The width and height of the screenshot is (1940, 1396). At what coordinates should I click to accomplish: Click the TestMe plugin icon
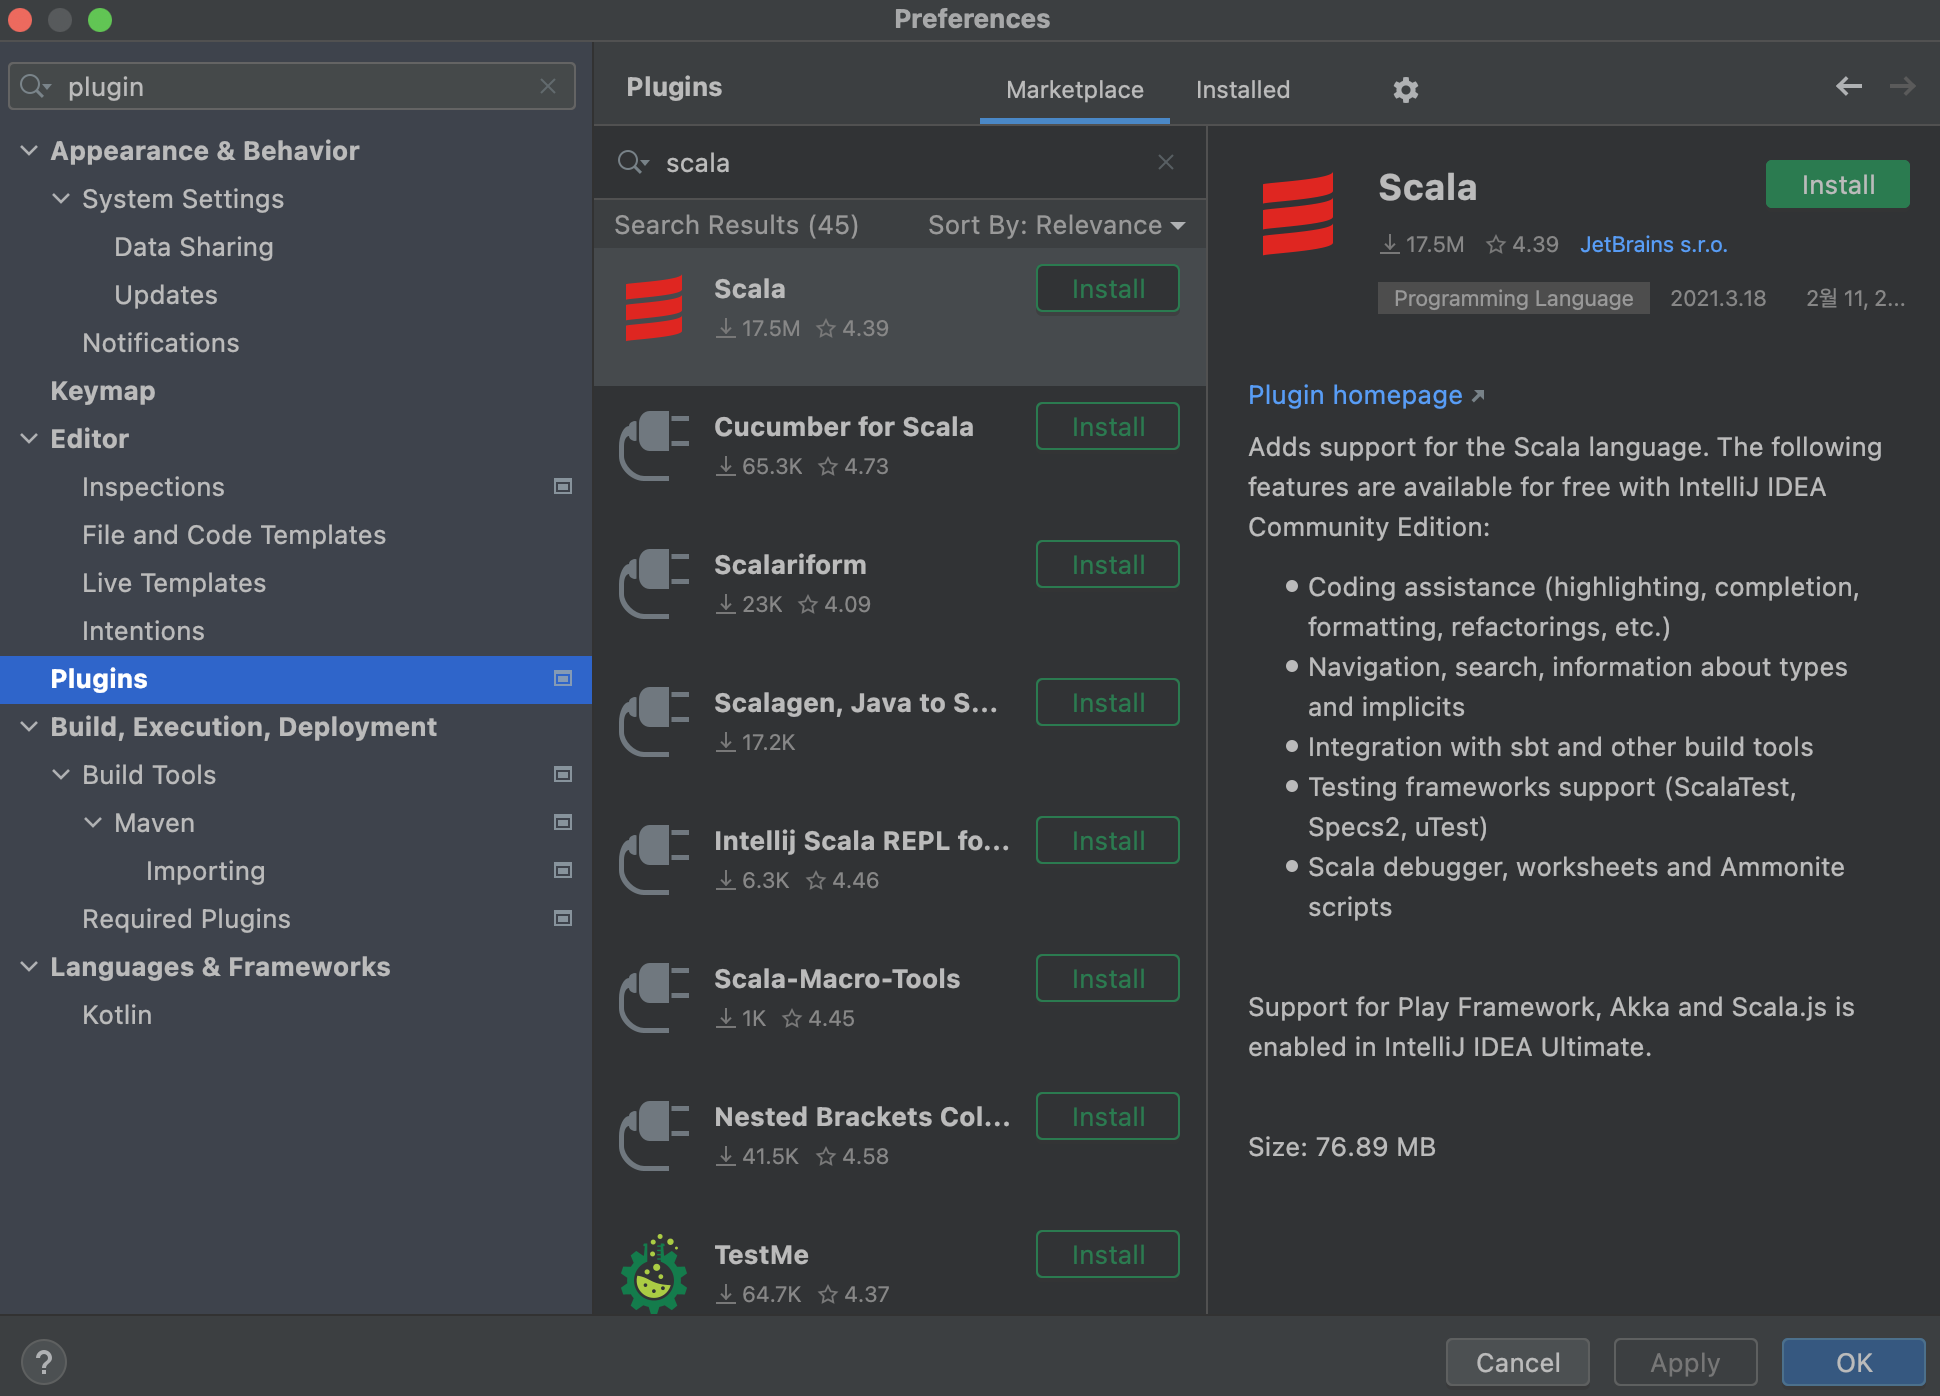654,1274
